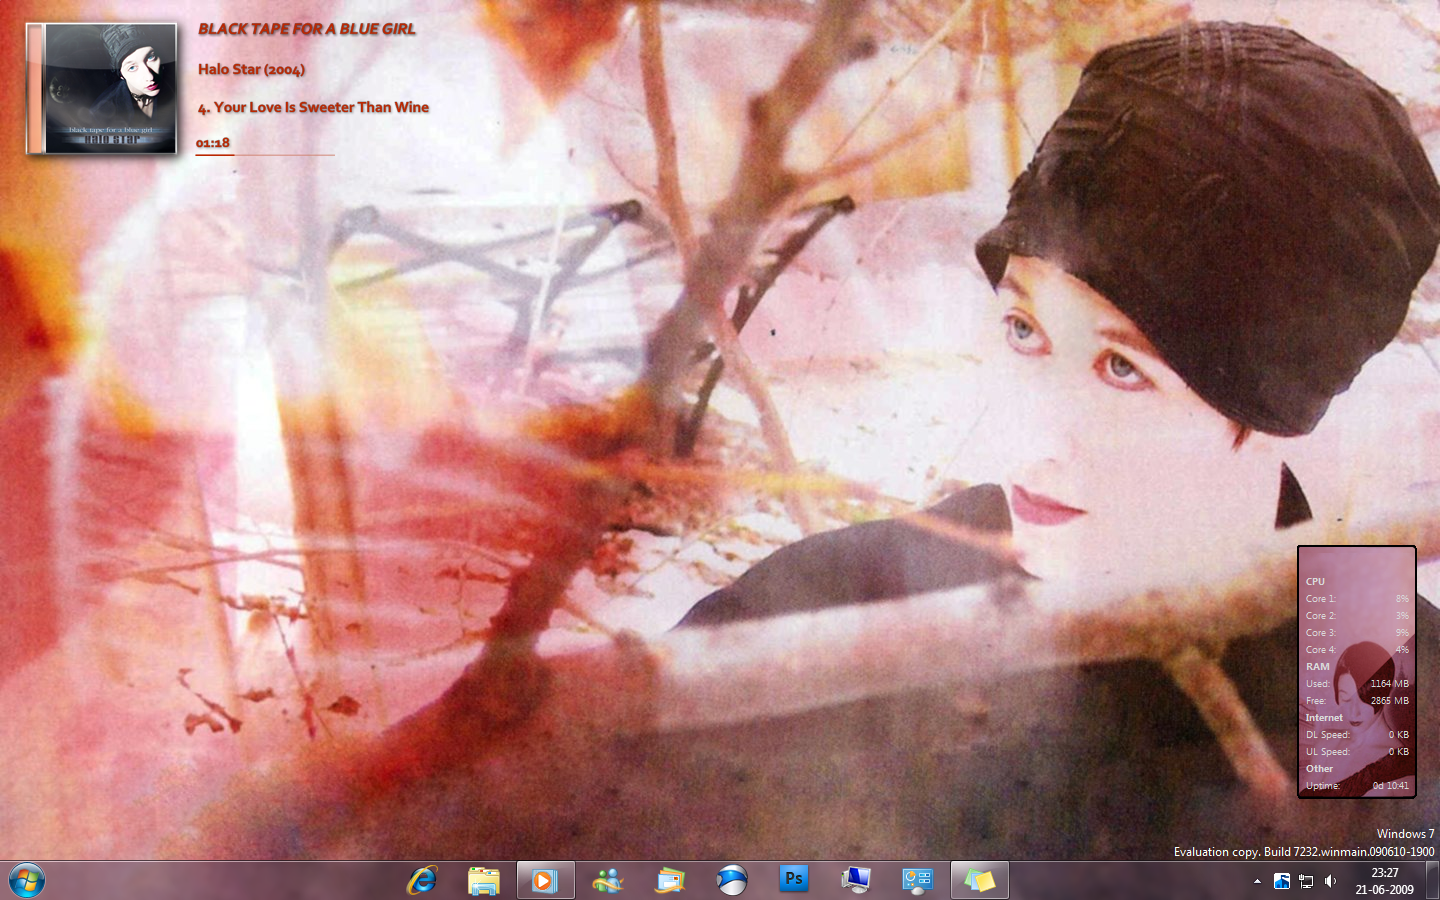This screenshot has width=1440, height=900.
Task: Open the volume speaker tray icon
Action: (x=1331, y=881)
